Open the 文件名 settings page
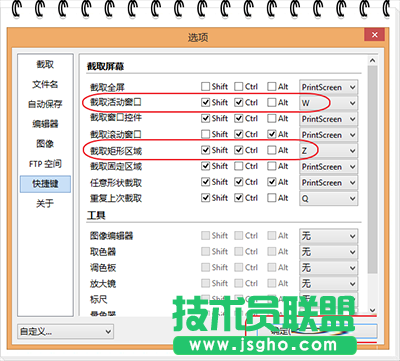This screenshot has height=361, width=400. pyautogui.click(x=45, y=84)
